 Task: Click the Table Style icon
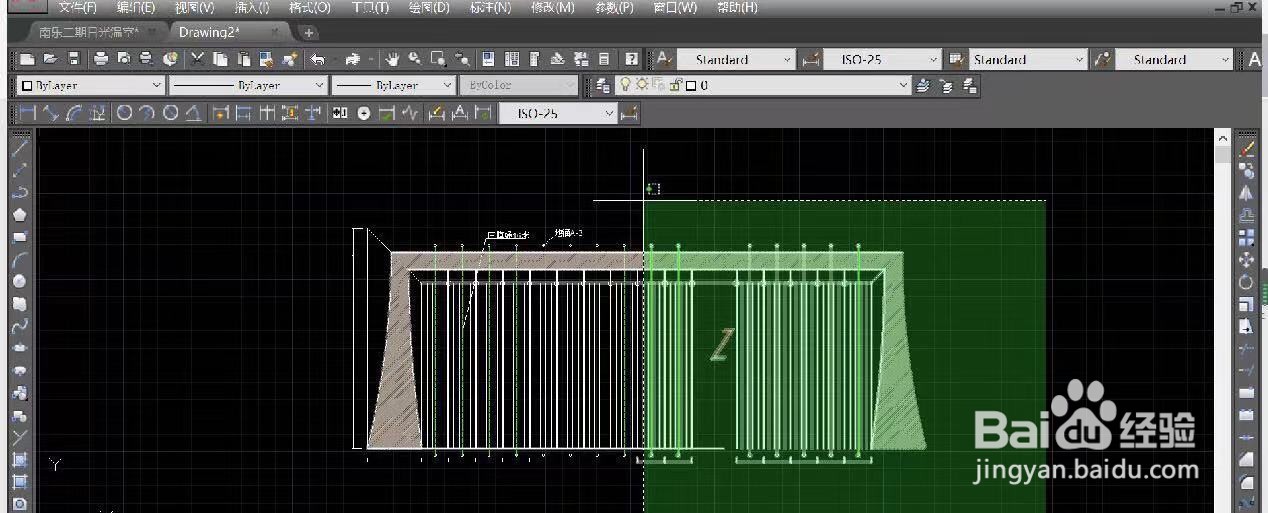click(956, 59)
